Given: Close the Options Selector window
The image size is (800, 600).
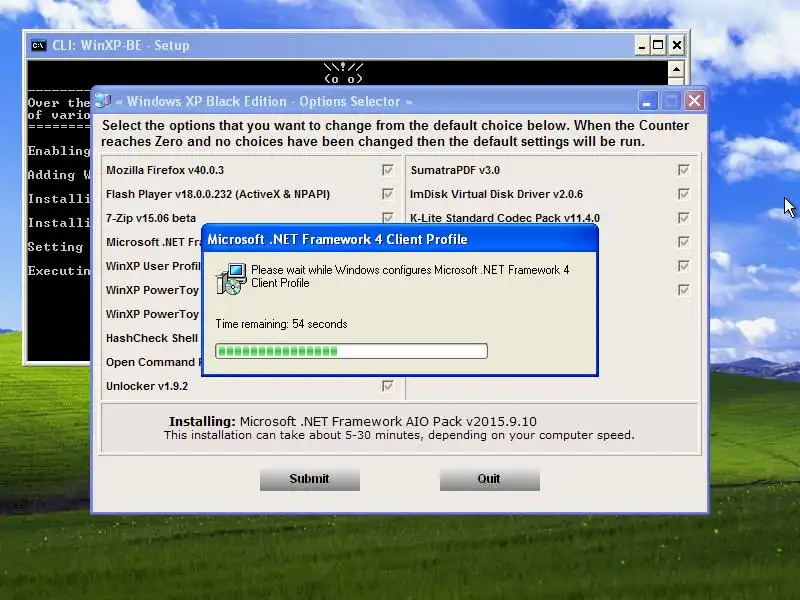Looking at the screenshot, I should coord(694,101).
